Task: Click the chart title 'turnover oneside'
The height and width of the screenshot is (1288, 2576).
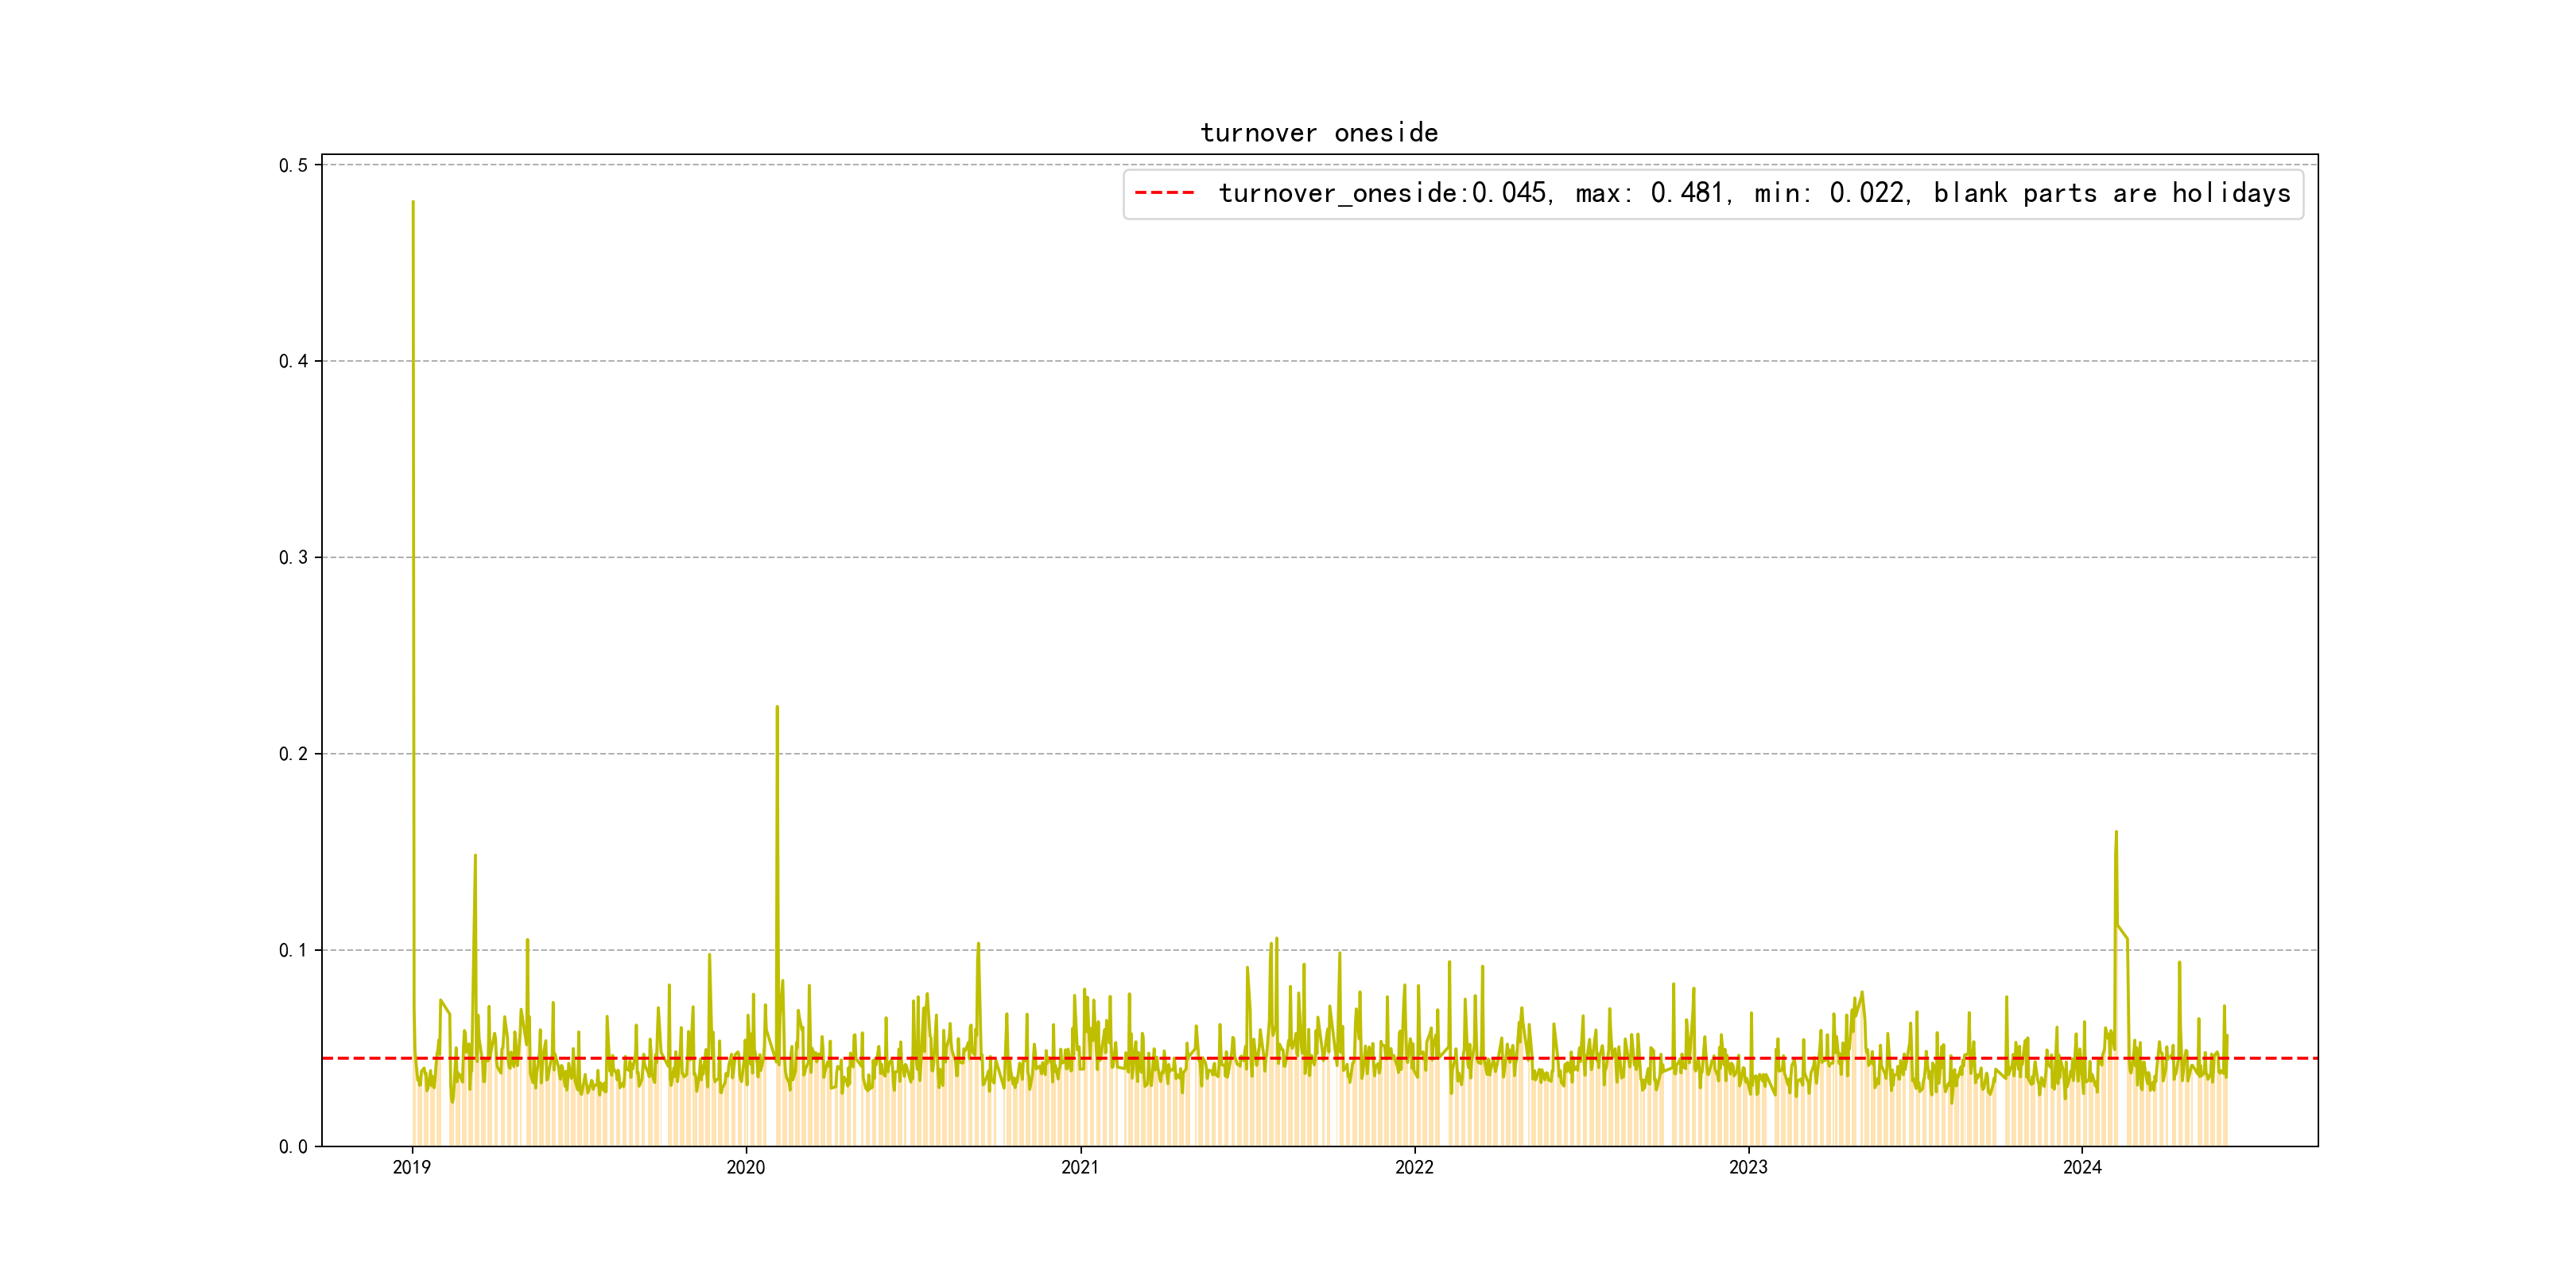Action: coord(1318,133)
